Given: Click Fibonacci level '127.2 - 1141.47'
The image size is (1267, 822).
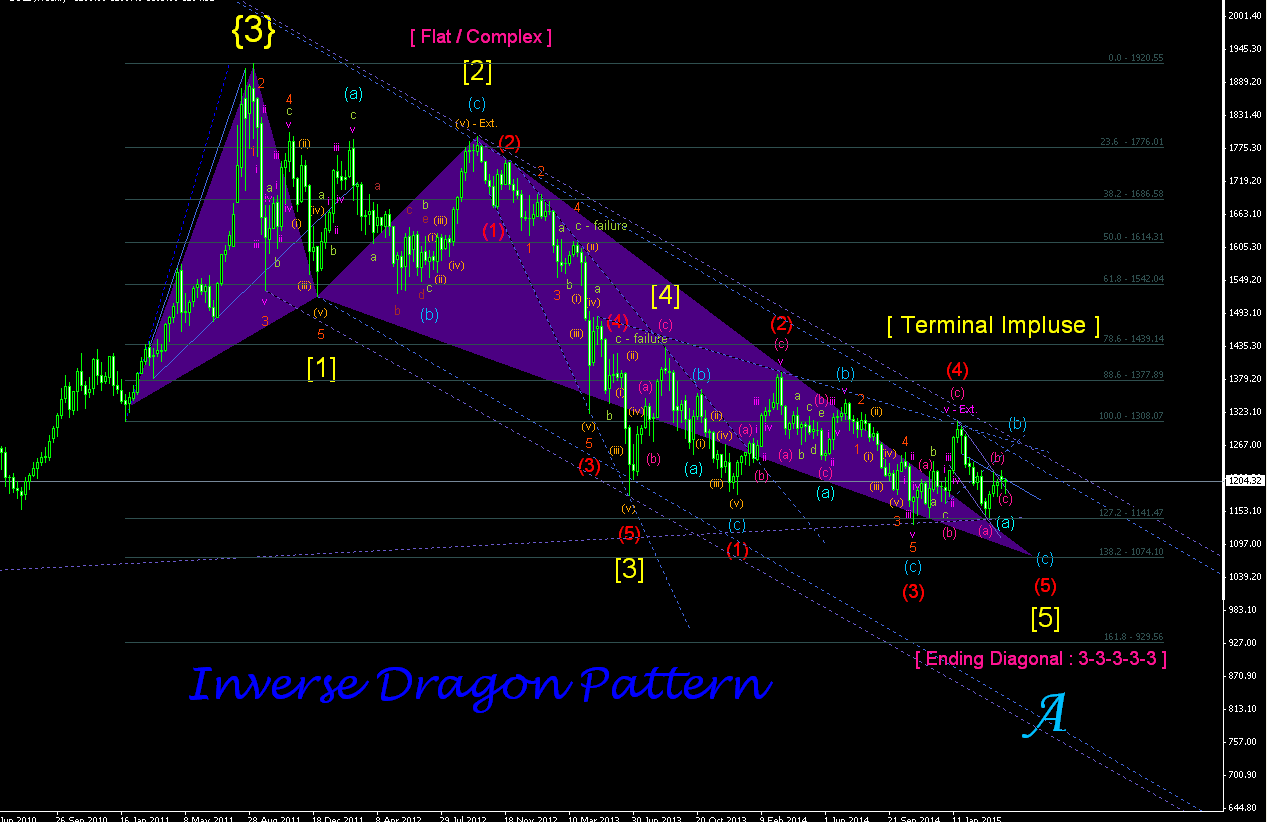Looking at the screenshot, I should [x=1132, y=512].
